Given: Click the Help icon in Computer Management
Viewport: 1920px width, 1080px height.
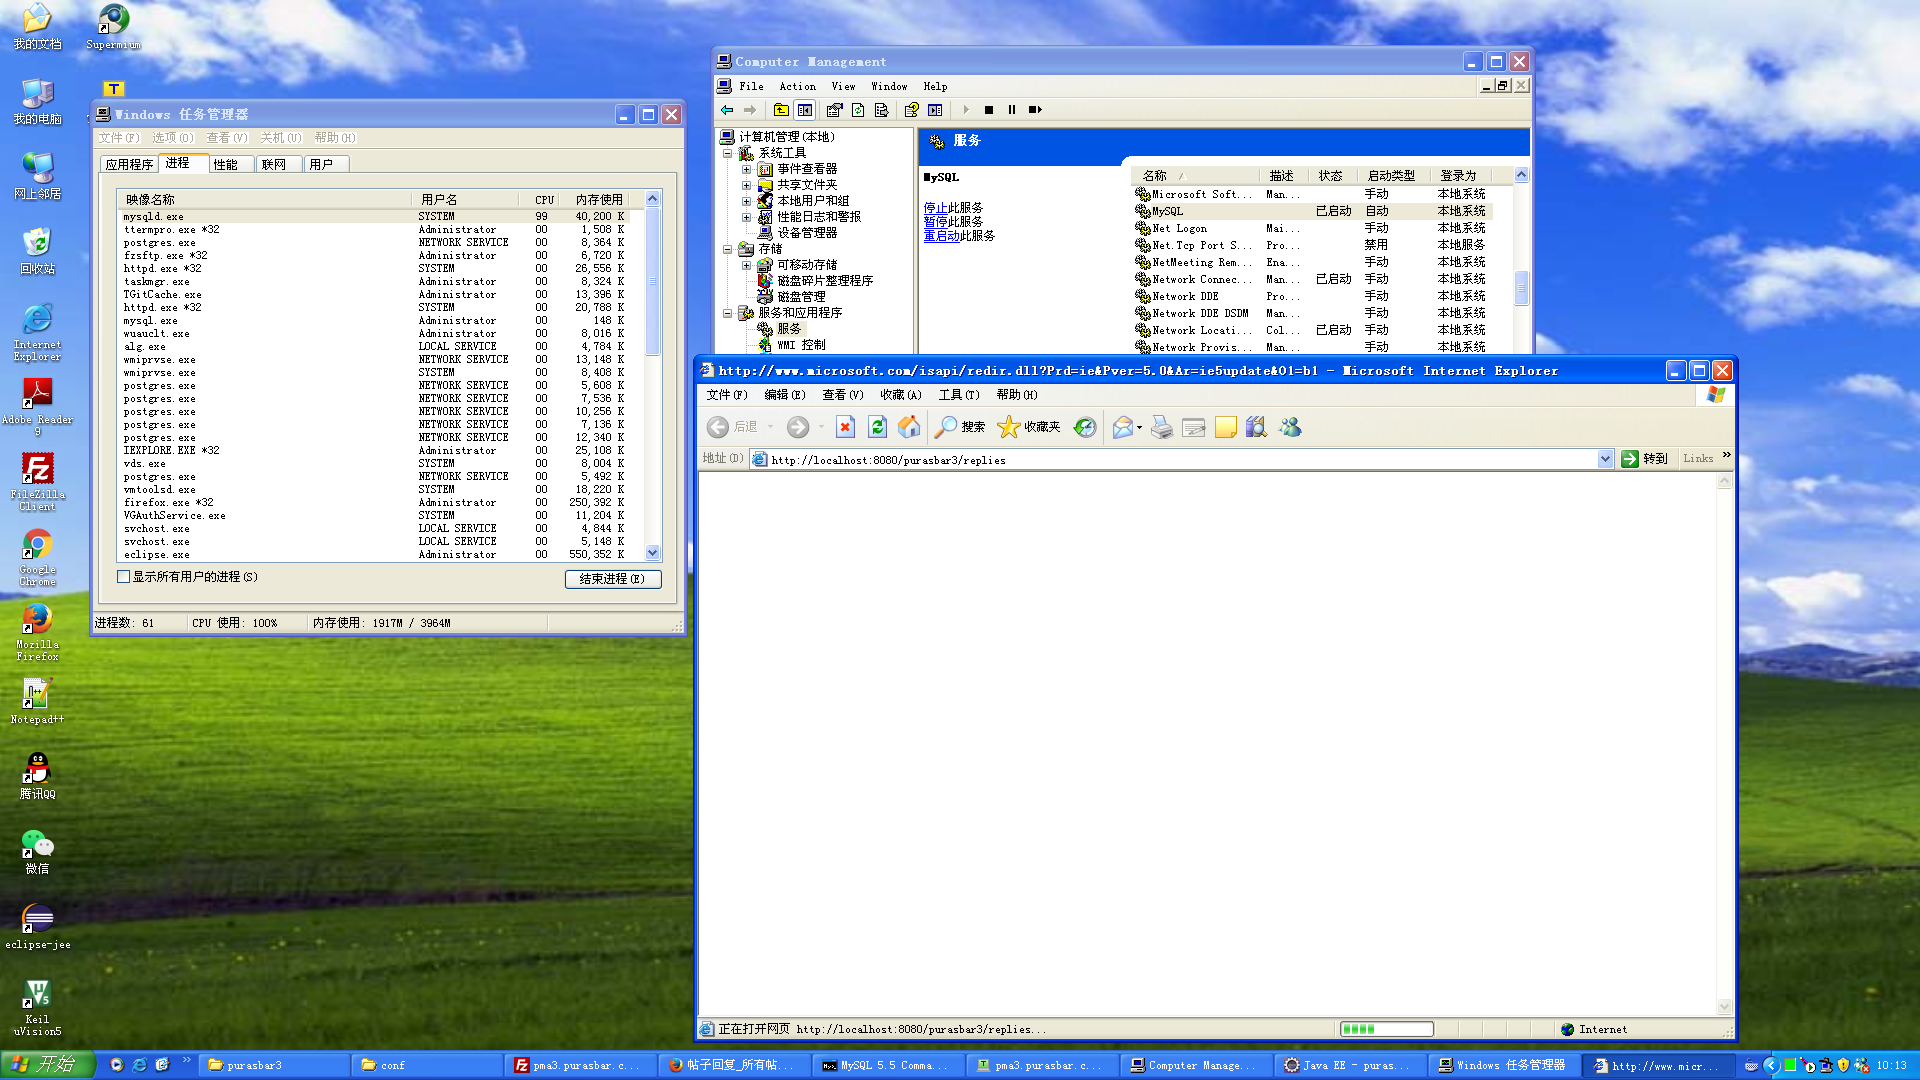Looking at the screenshot, I should 911,110.
